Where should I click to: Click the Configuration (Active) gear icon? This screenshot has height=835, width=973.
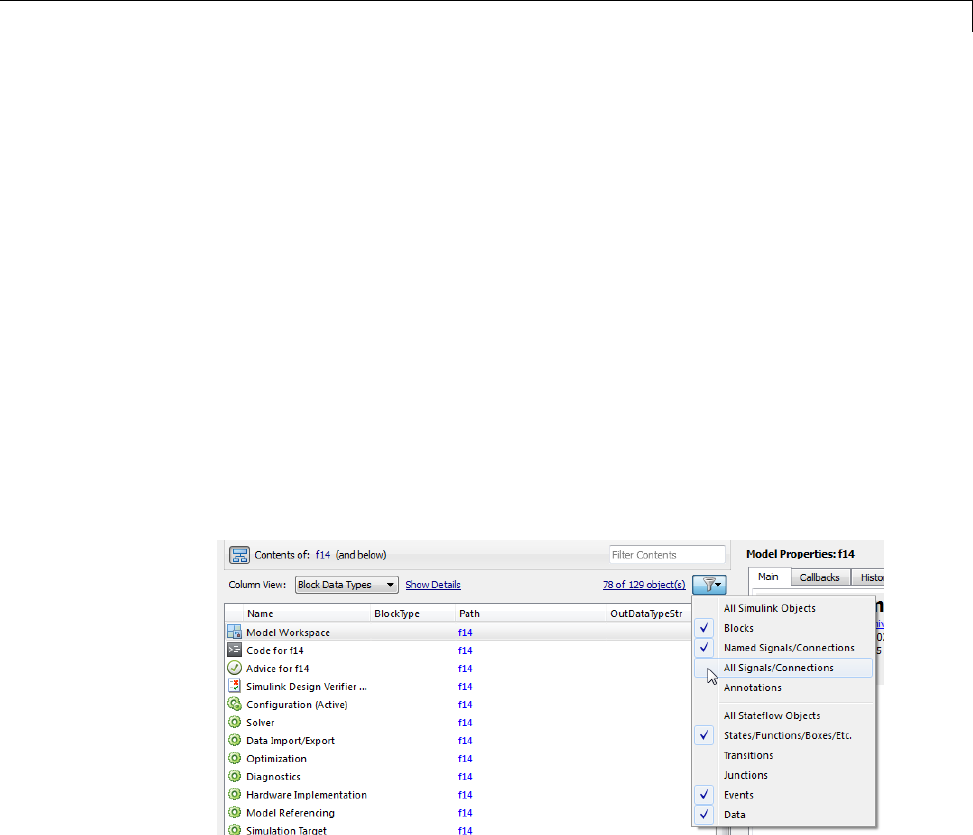click(234, 704)
